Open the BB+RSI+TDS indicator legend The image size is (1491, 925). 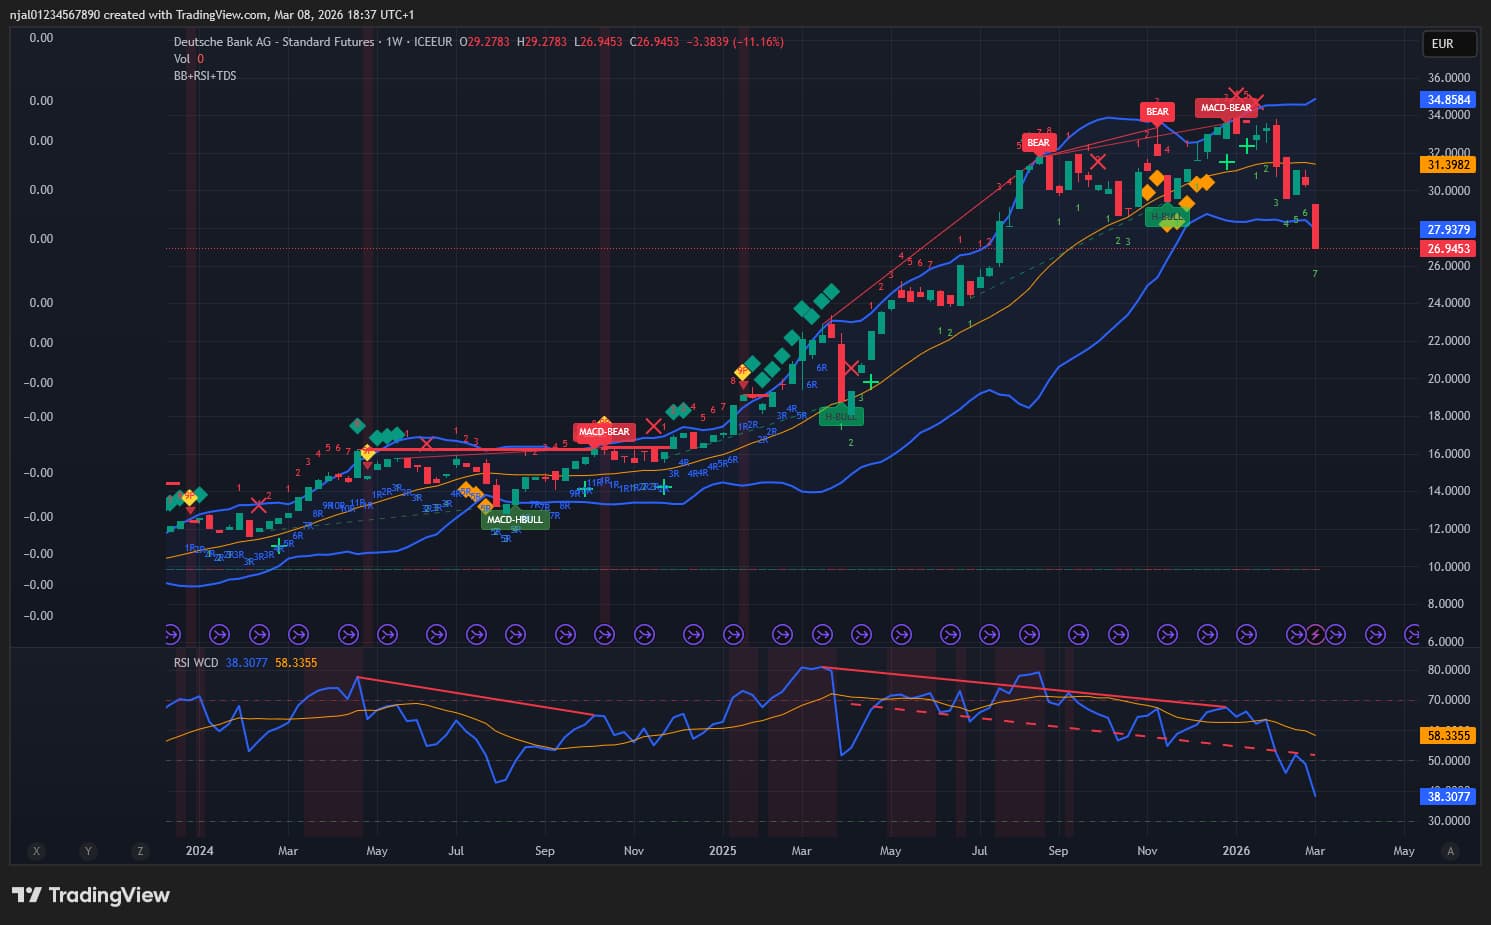(205, 76)
